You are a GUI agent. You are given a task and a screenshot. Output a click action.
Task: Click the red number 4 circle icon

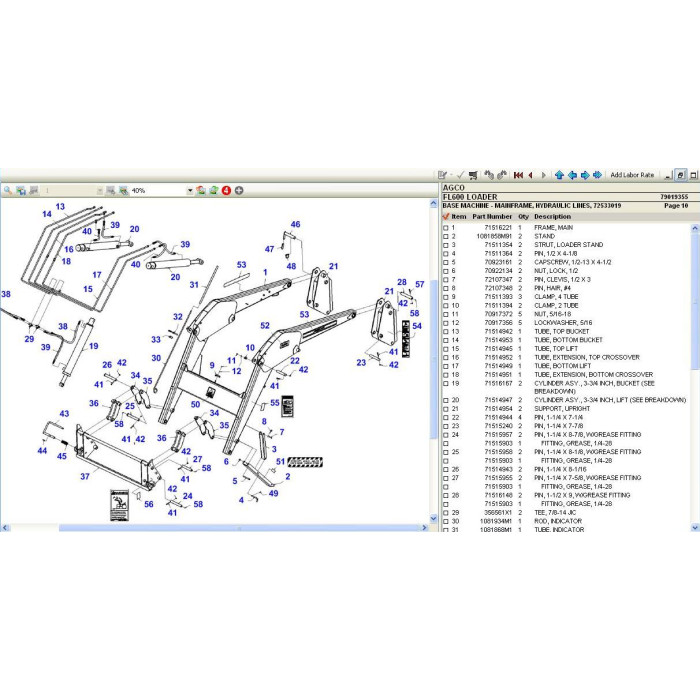click(226, 191)
